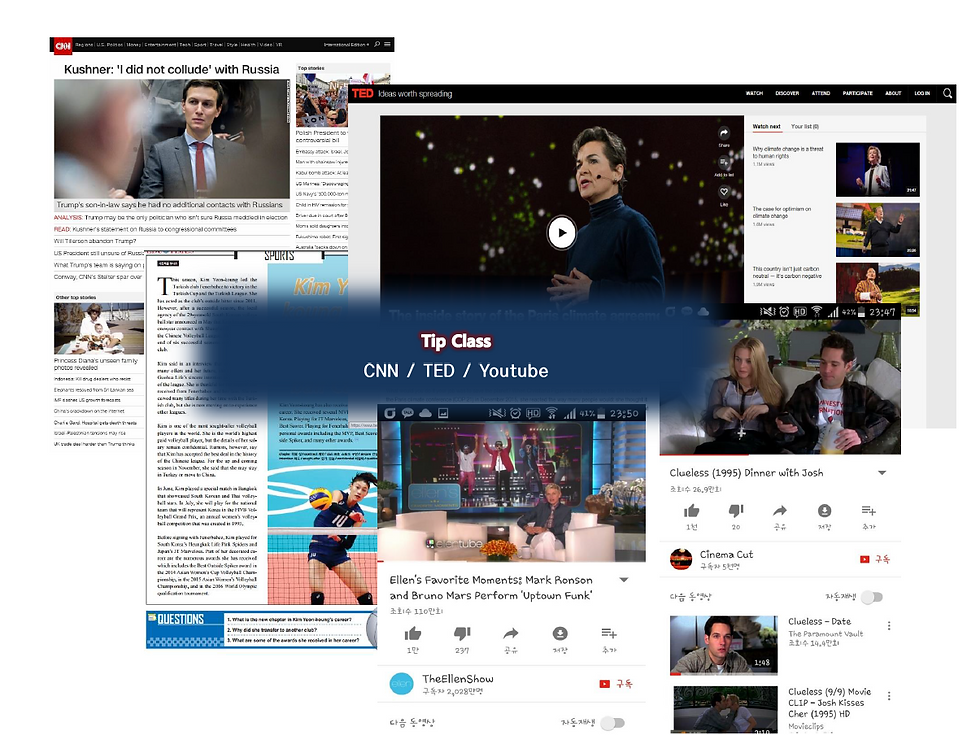Open TheEllenShow channel avatar

(x=401, y=684)
